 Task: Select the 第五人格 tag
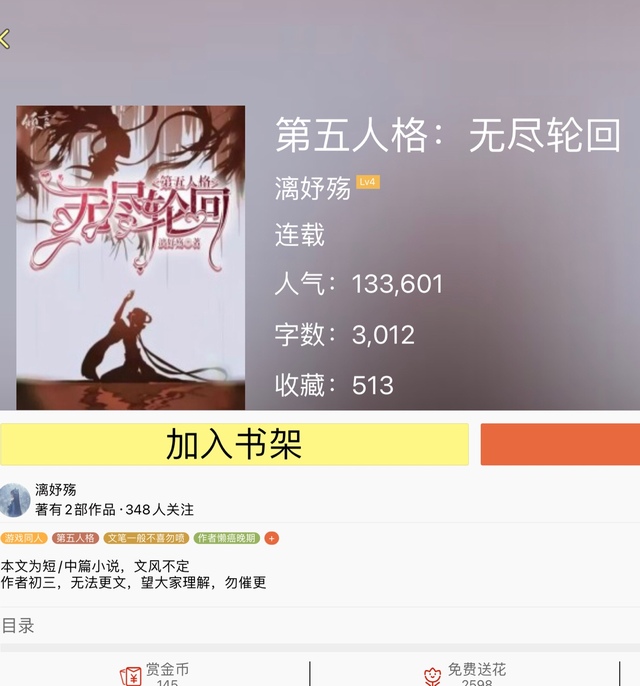pyautogui.click(x=75, y=538)
